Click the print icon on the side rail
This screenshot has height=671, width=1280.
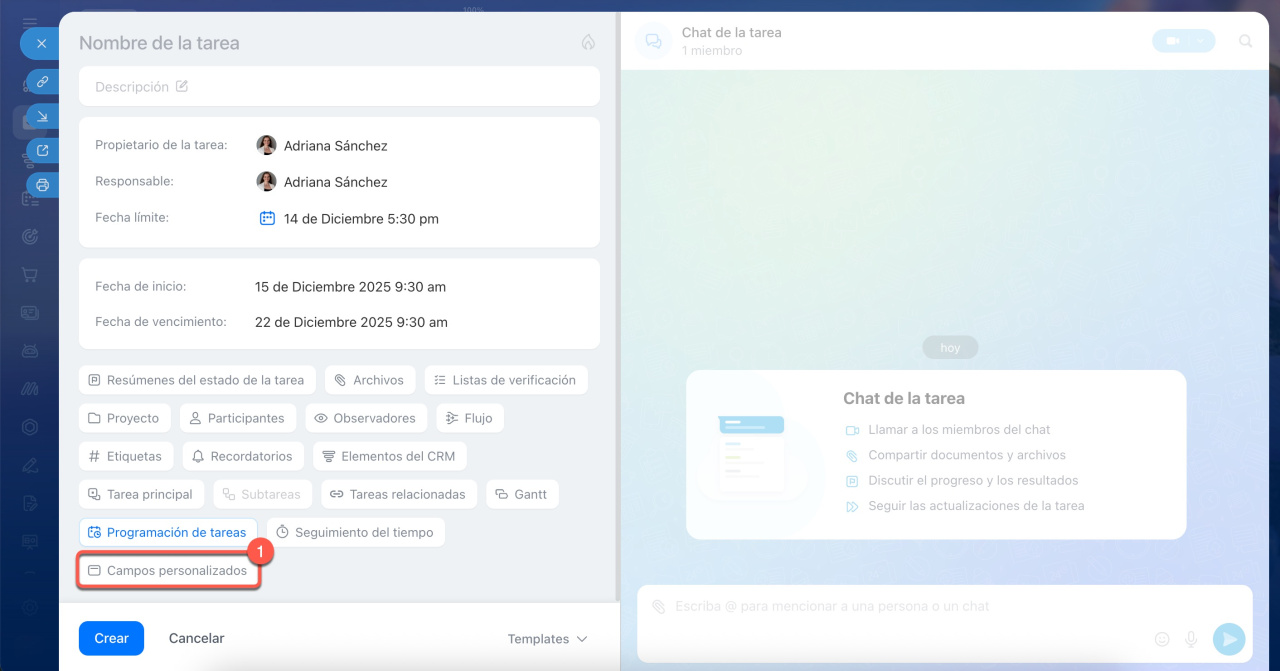coord(42,185)
